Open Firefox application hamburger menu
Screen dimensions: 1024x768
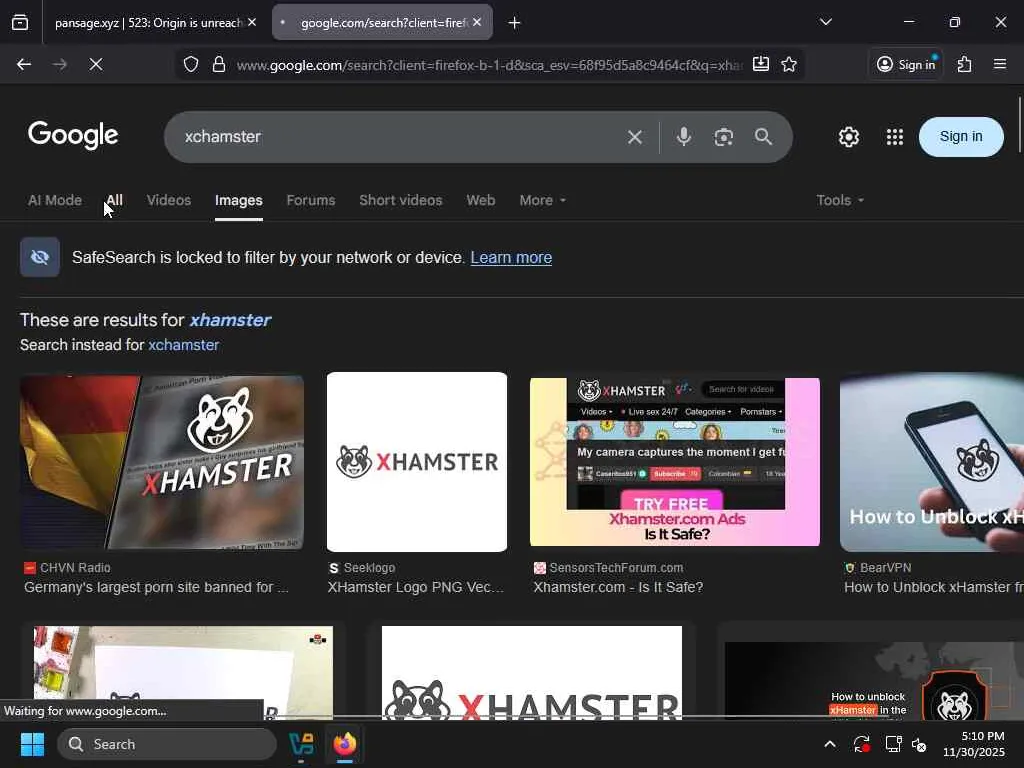tap(1000, 64)
